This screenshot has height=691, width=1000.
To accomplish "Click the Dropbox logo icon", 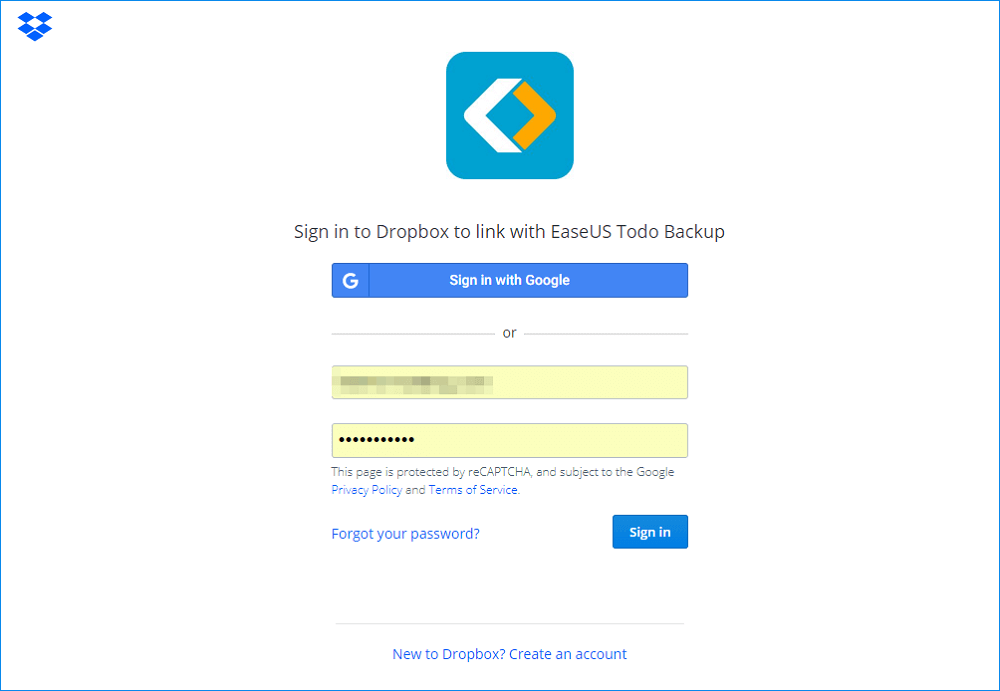I will pyautogui.click(x=34, y=26).
